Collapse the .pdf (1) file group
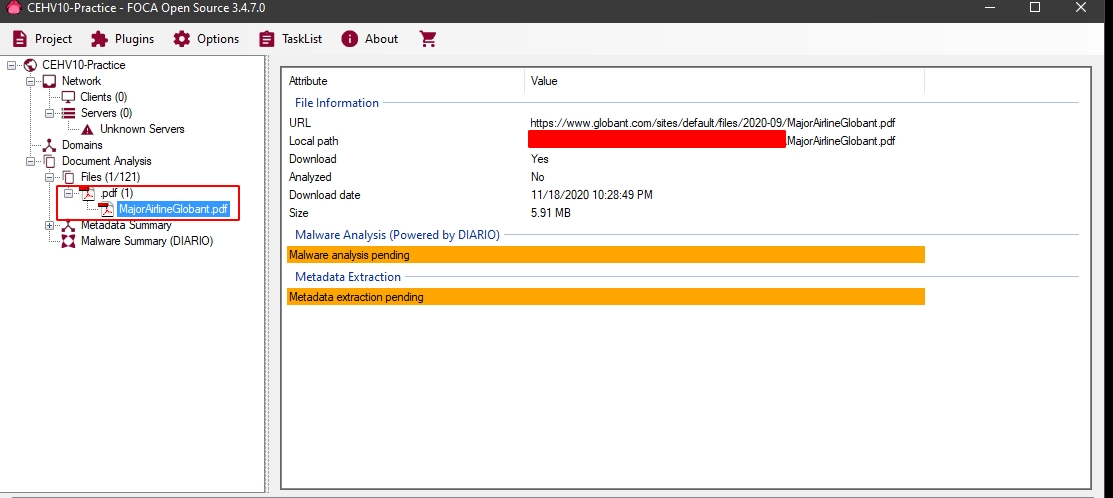This screenshot has width=1113, height=498. [x=69, y=193]
